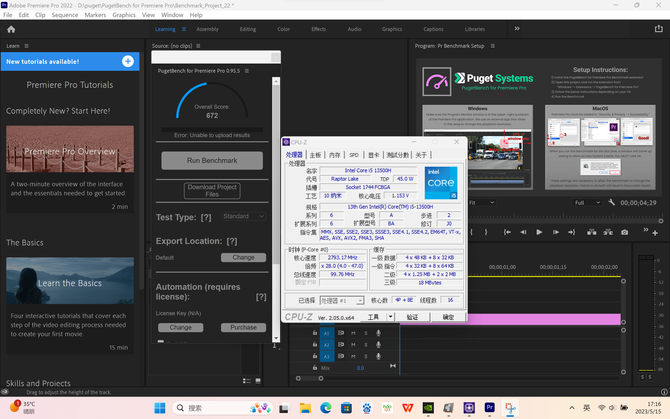Toggle track lock on A3
This screenshot has height=419, width=670.
tap(315, 356)
